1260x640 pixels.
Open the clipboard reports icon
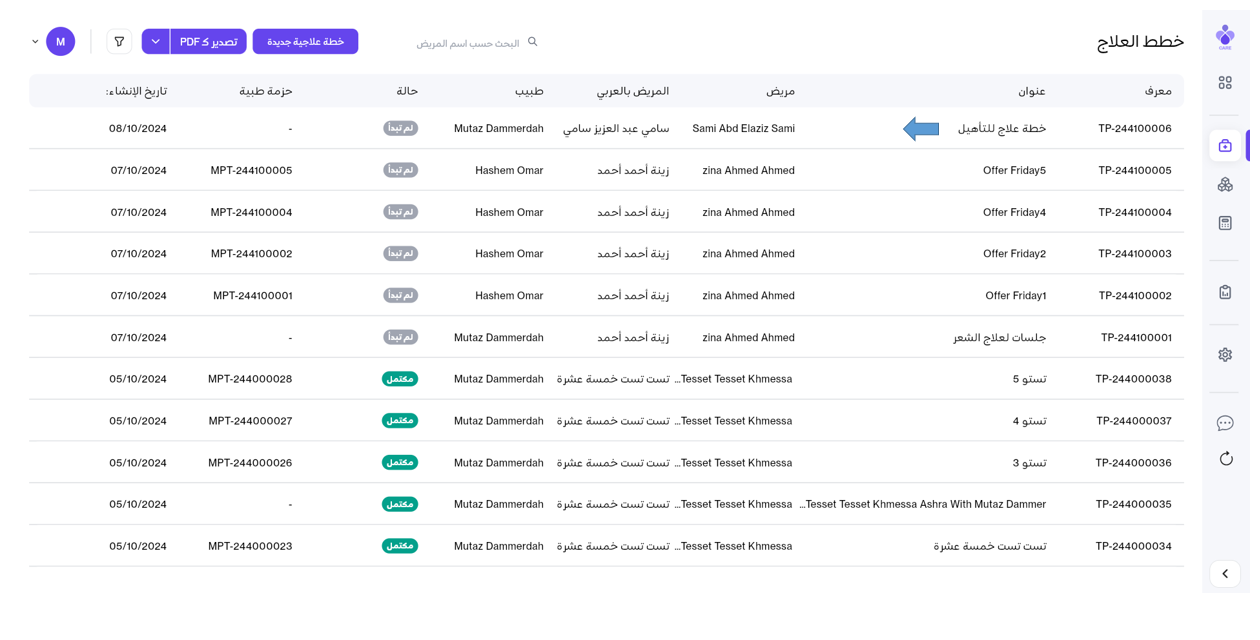1225,292
